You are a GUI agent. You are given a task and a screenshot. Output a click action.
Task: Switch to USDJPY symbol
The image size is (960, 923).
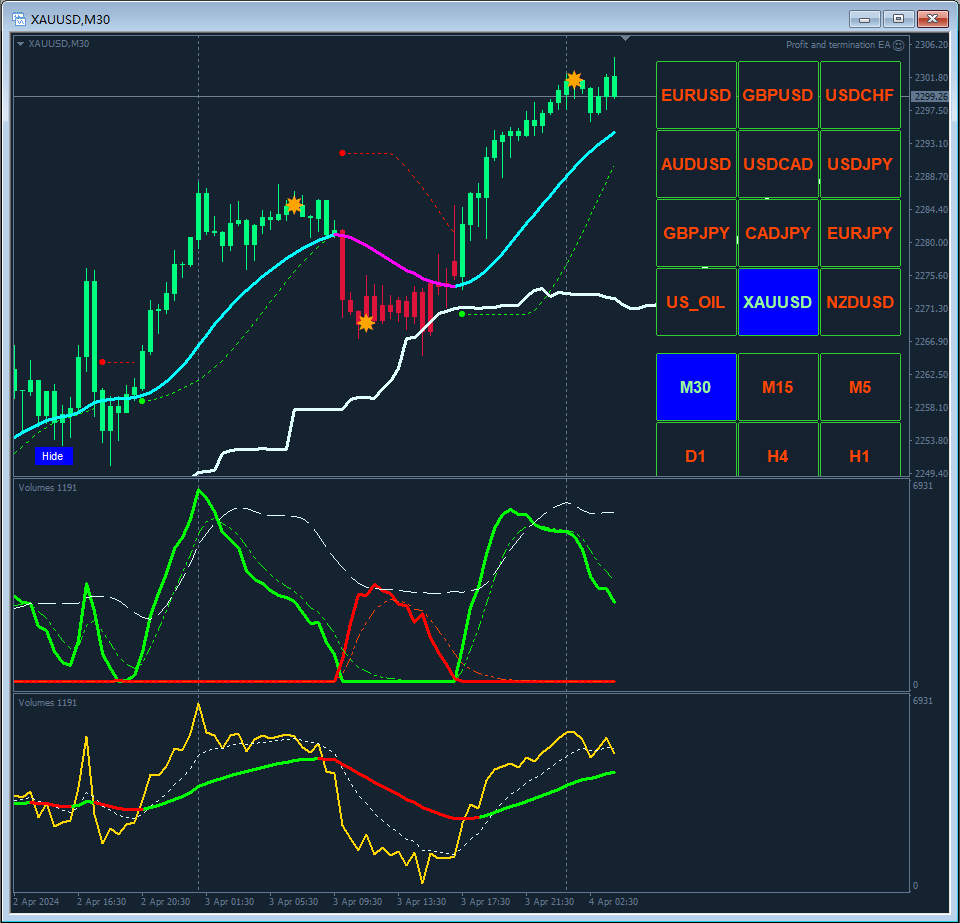click(x=860, y=164)
